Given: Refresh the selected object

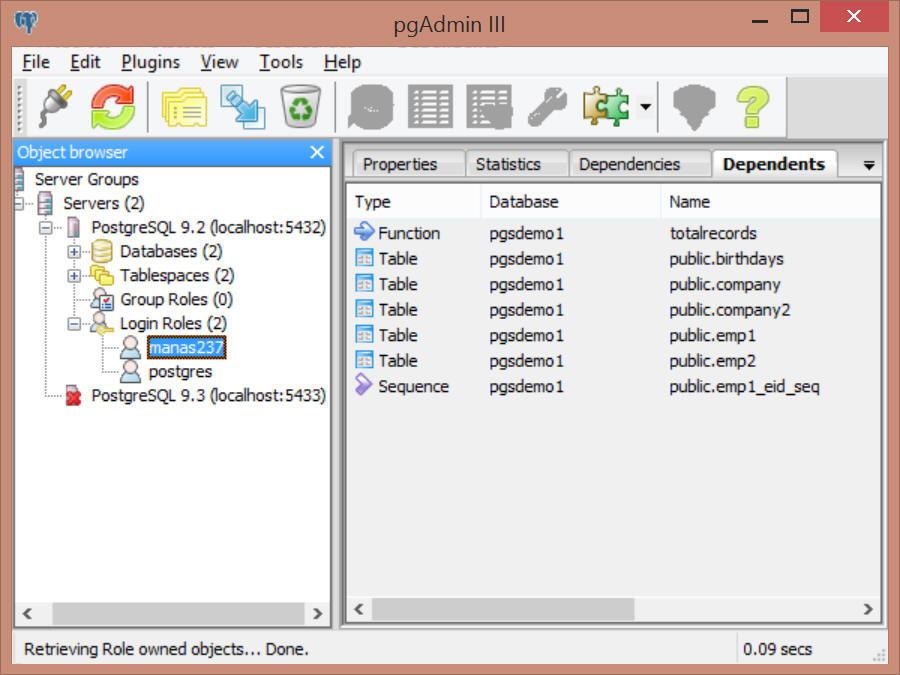Looking at the screenshot, I should 112,107.
